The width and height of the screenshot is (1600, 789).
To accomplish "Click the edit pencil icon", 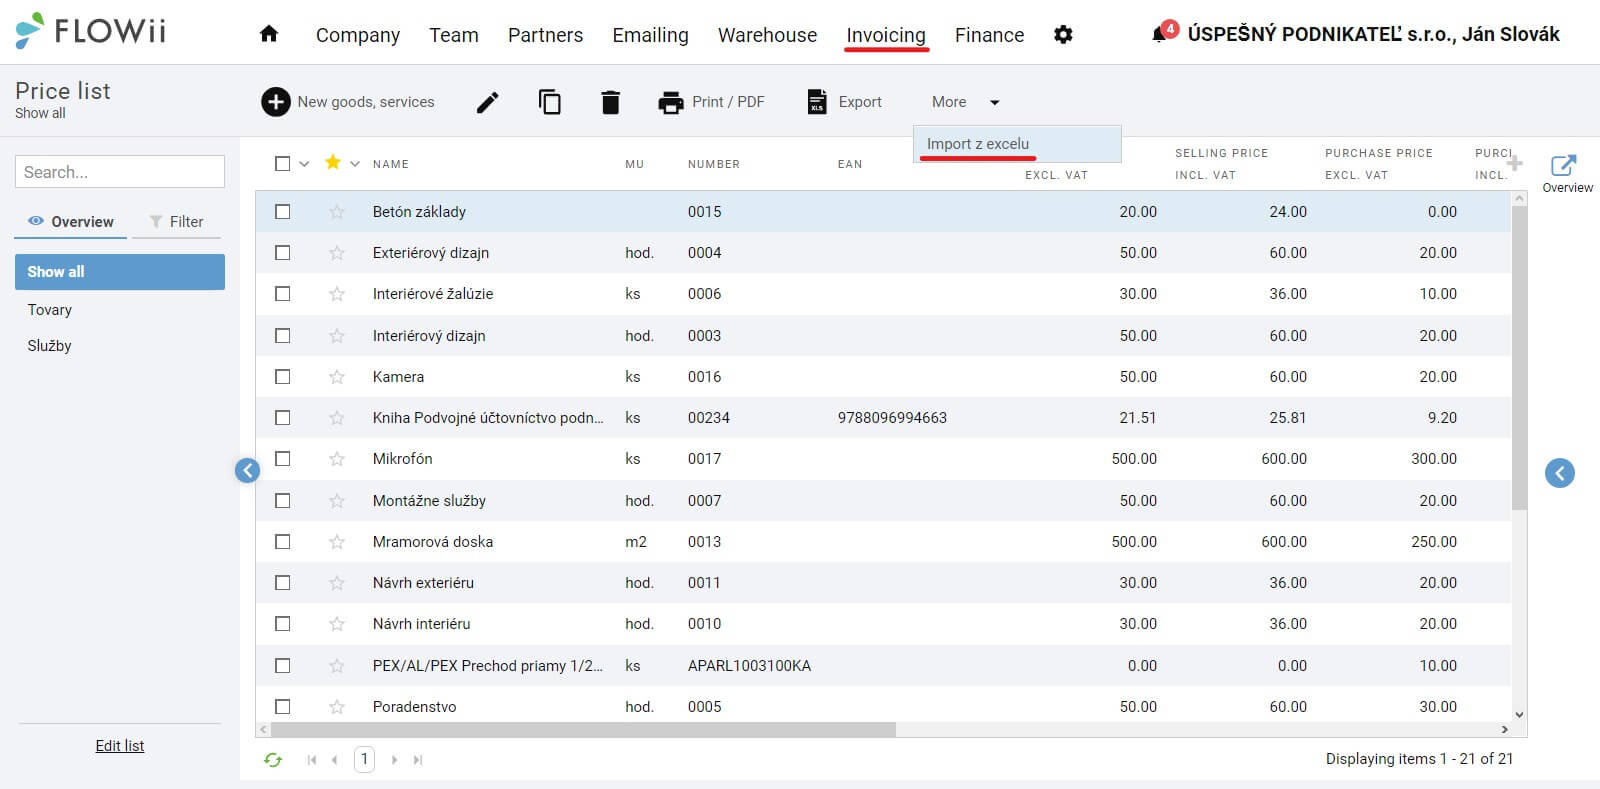I will point(487,102).
